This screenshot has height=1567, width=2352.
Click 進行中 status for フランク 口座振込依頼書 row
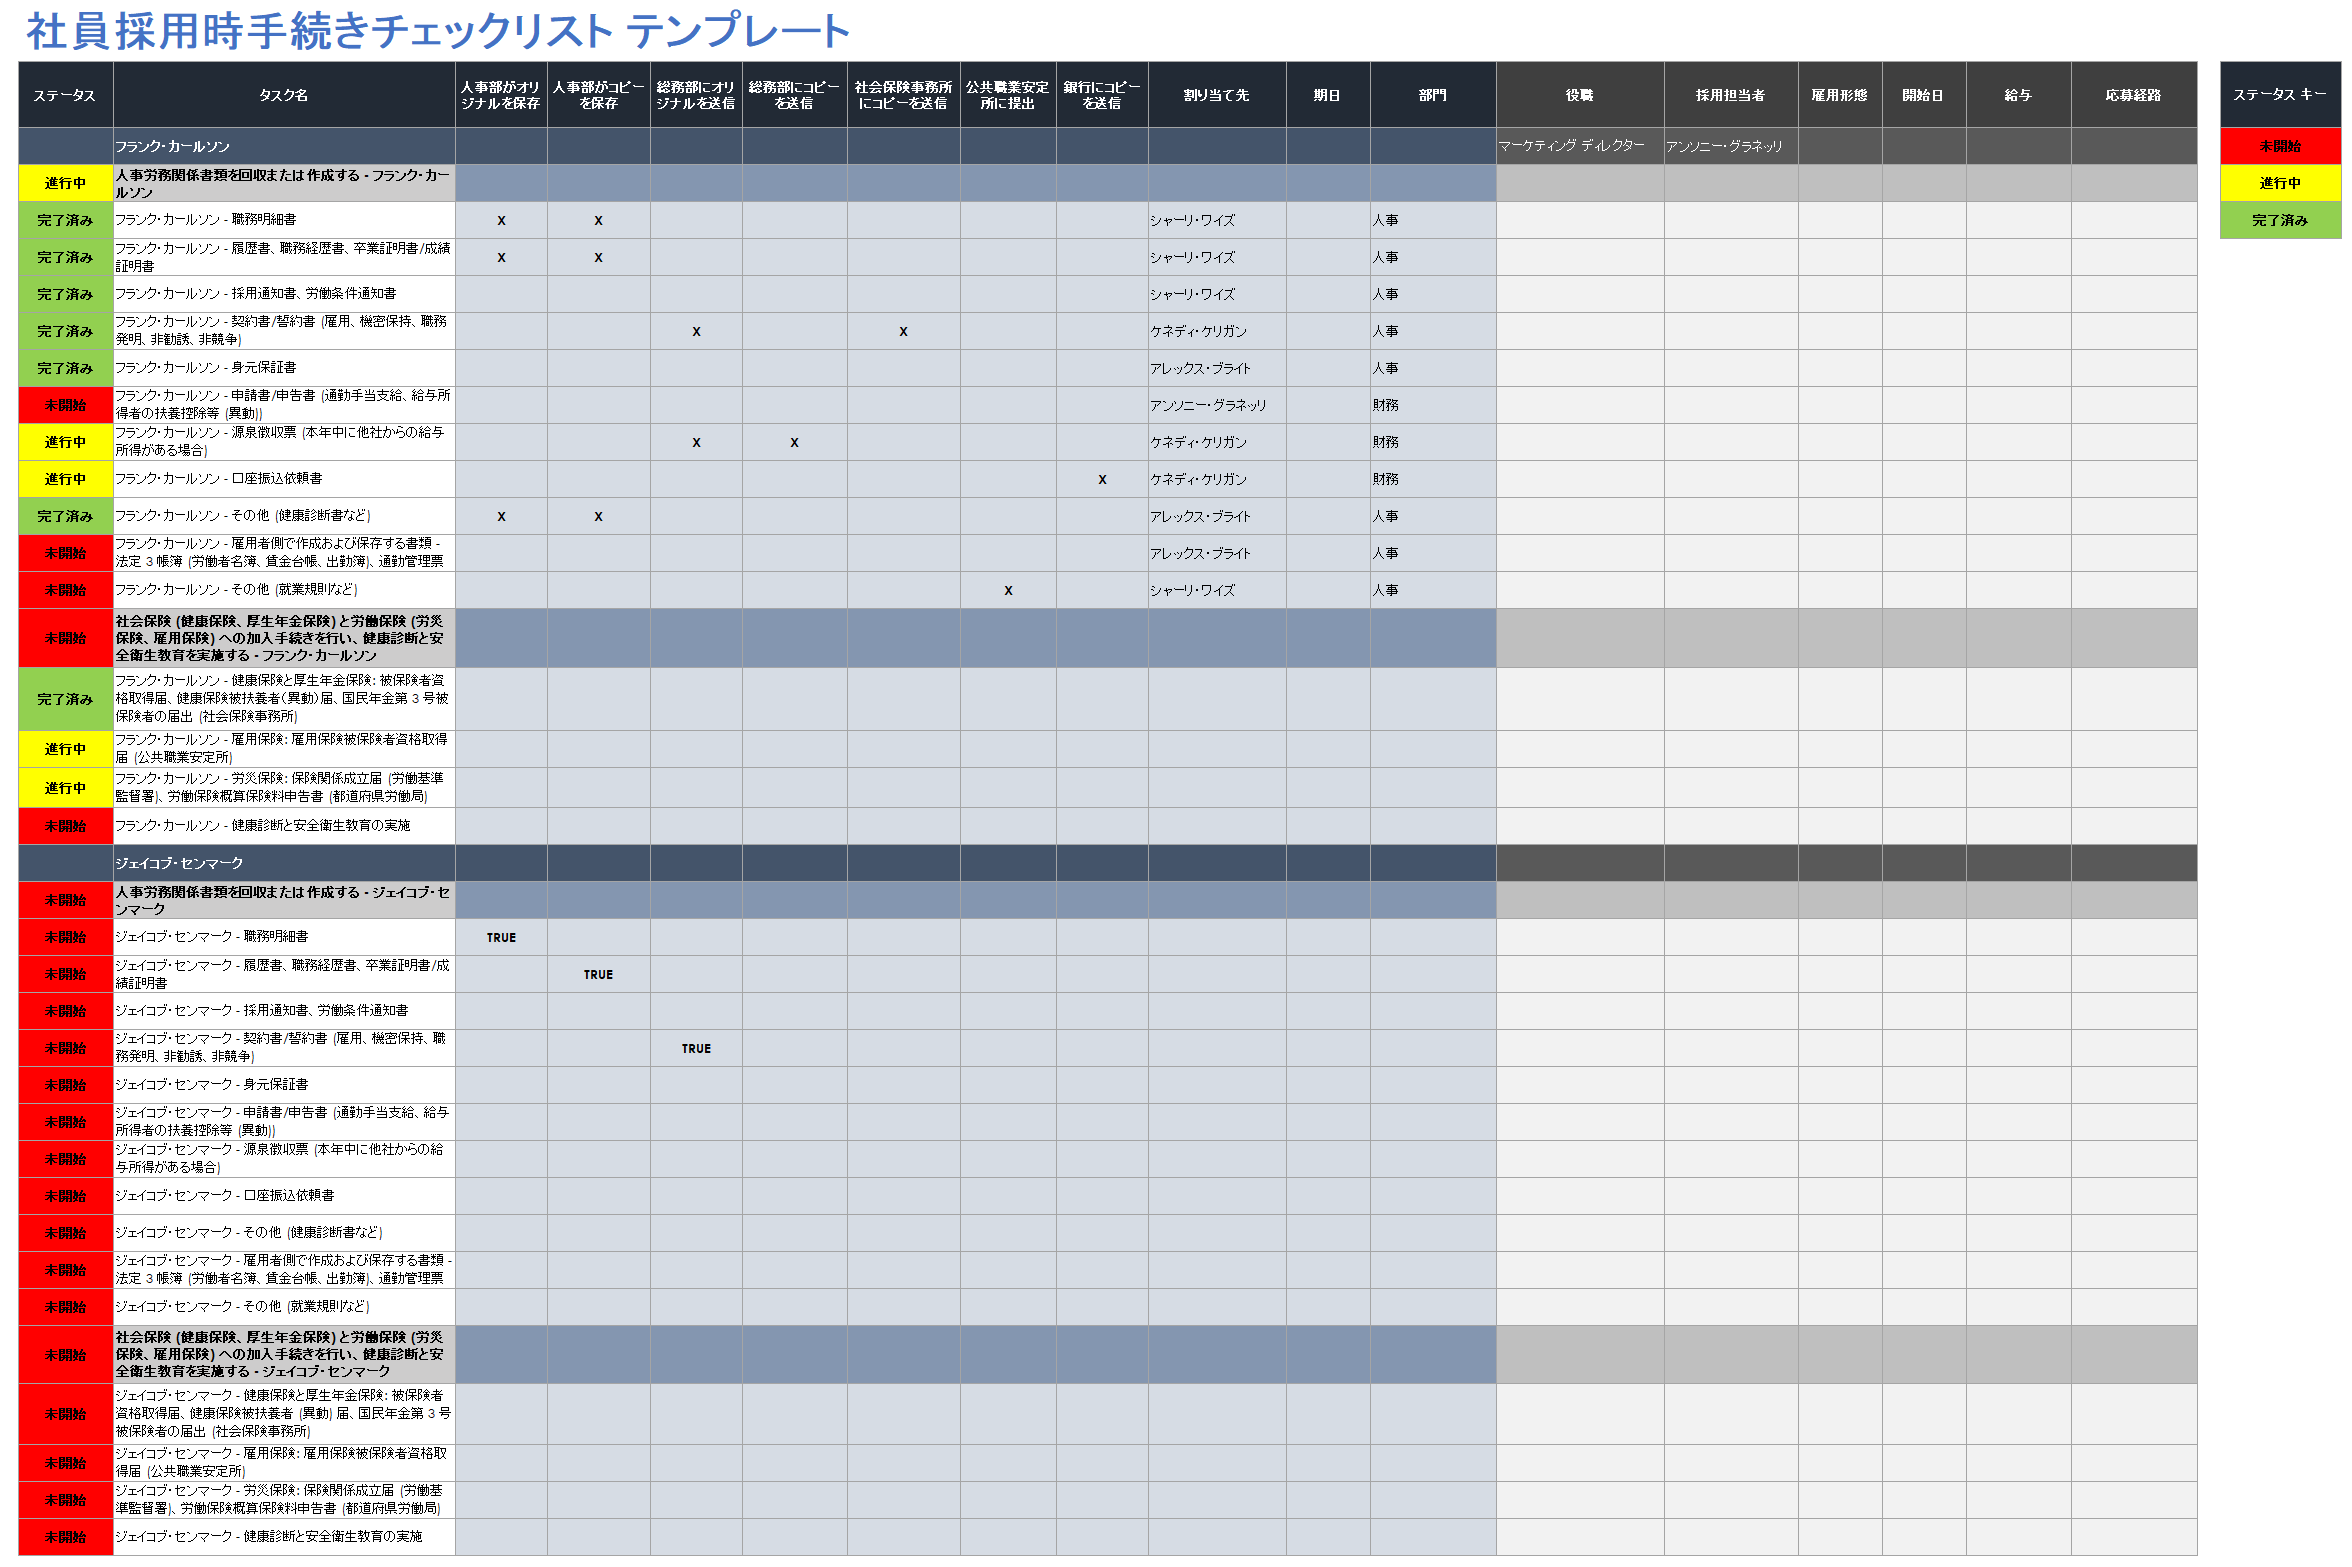(x=65, y=479)
